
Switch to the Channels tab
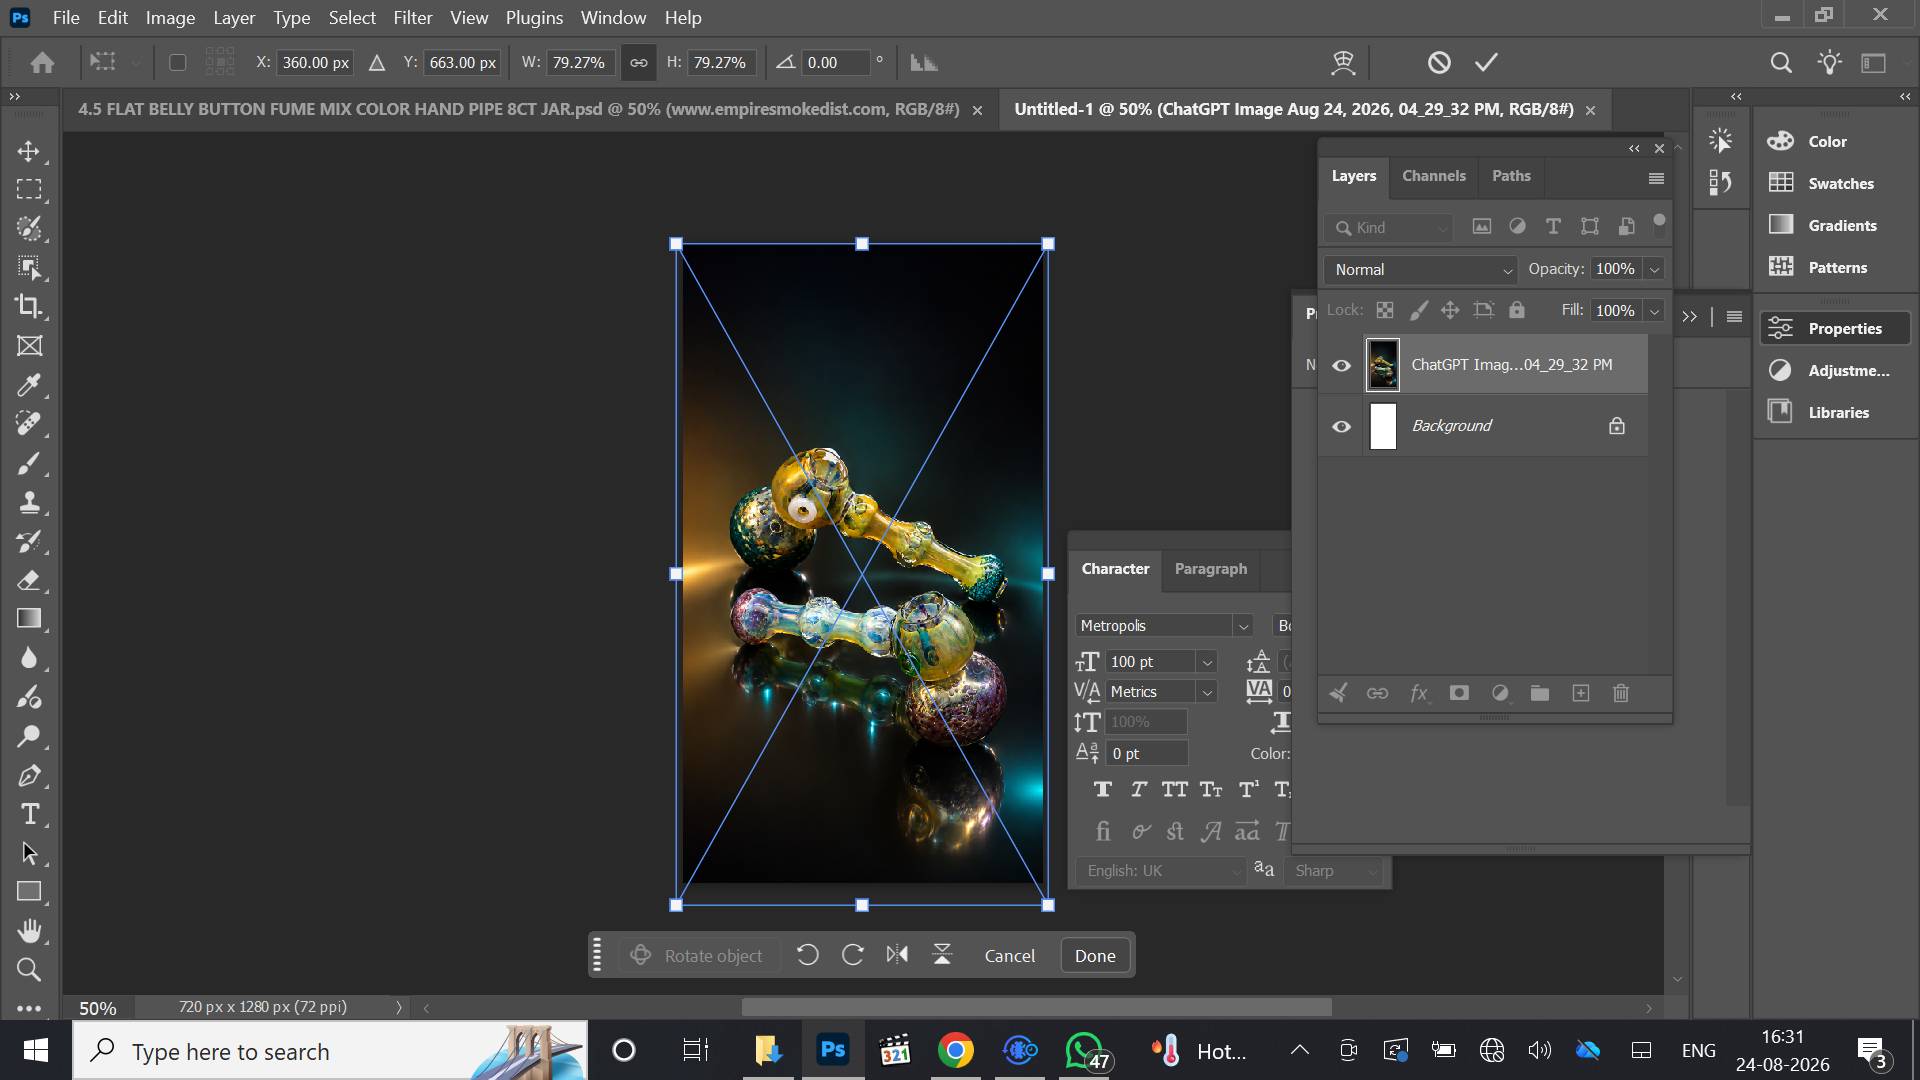click(1433, 175)
